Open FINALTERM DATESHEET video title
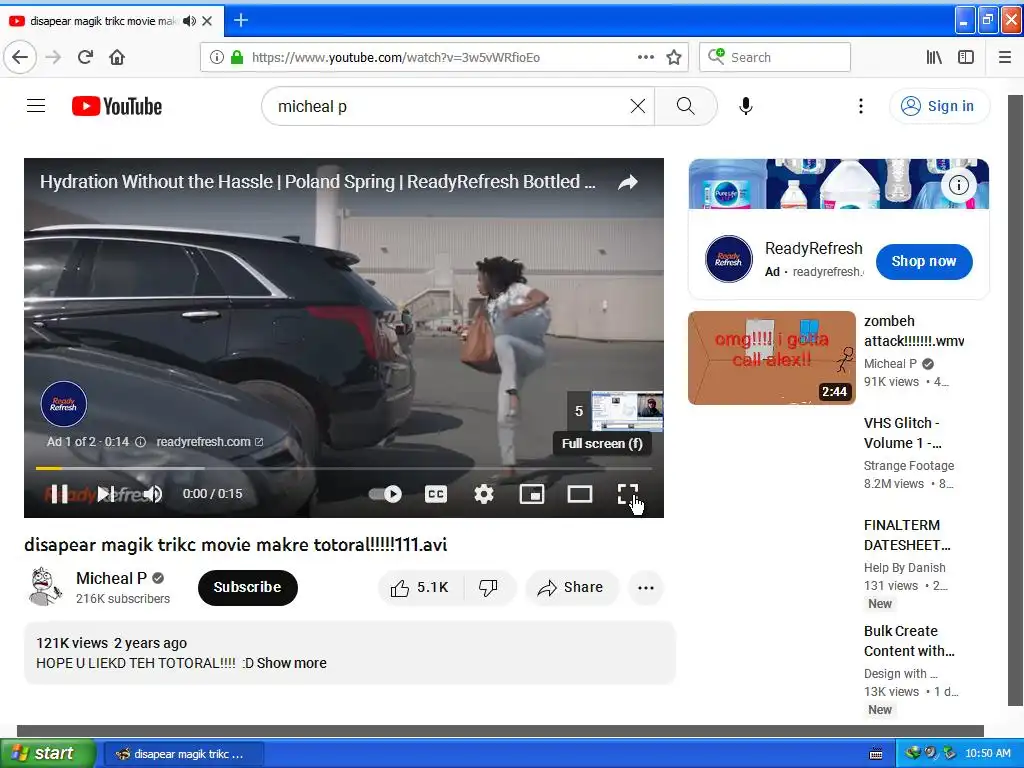 [906, 535]
